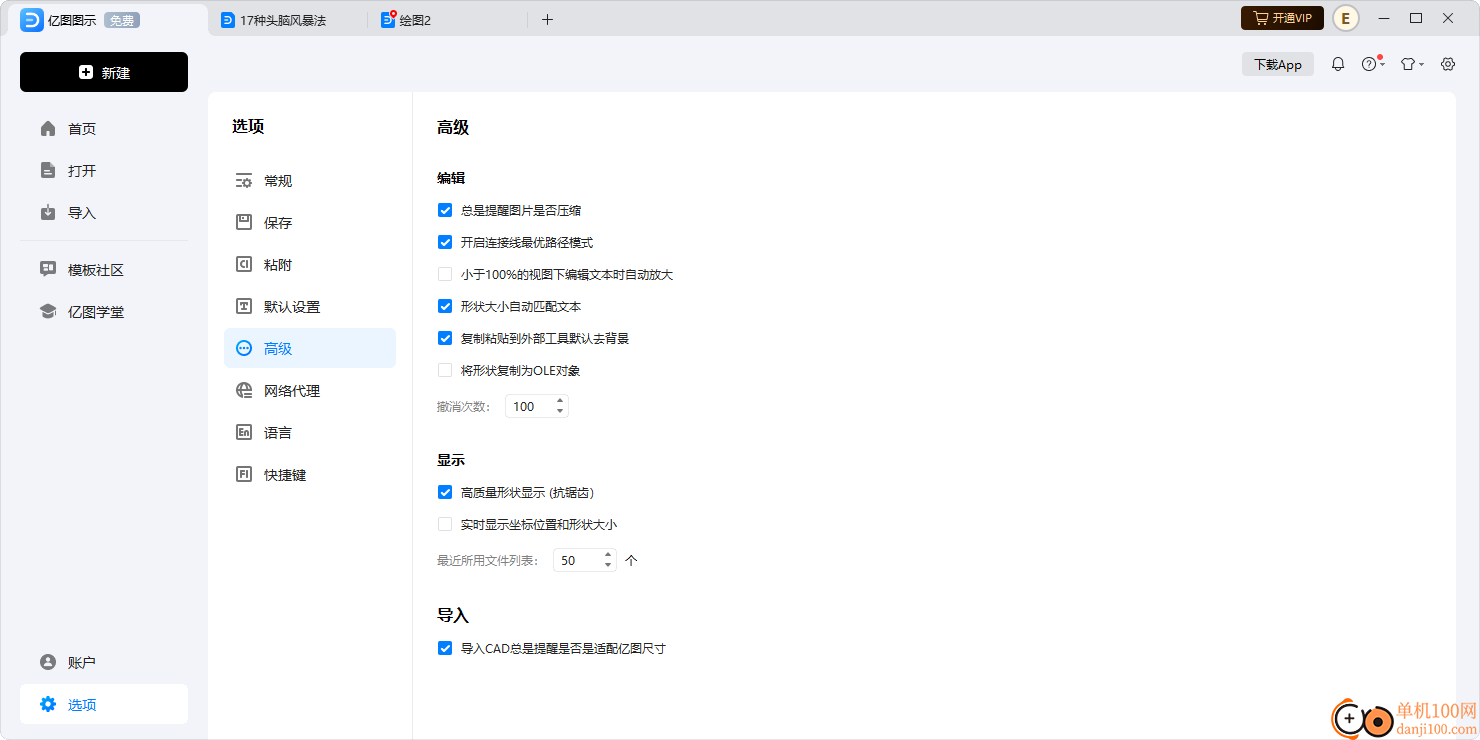Click the 撤消次数 value field 100
Viewport: 1480px width, 740px height.
tap(529, 406)
